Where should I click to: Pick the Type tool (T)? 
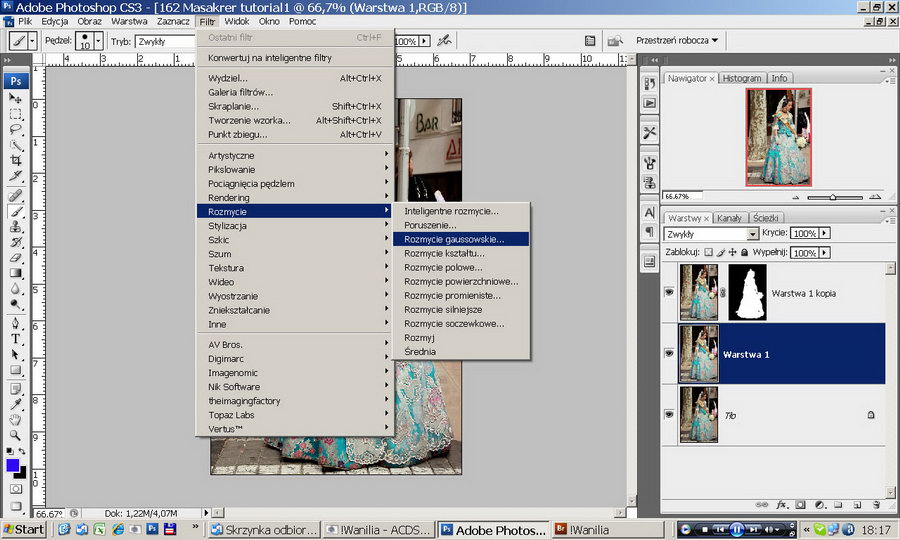[16, 338]
